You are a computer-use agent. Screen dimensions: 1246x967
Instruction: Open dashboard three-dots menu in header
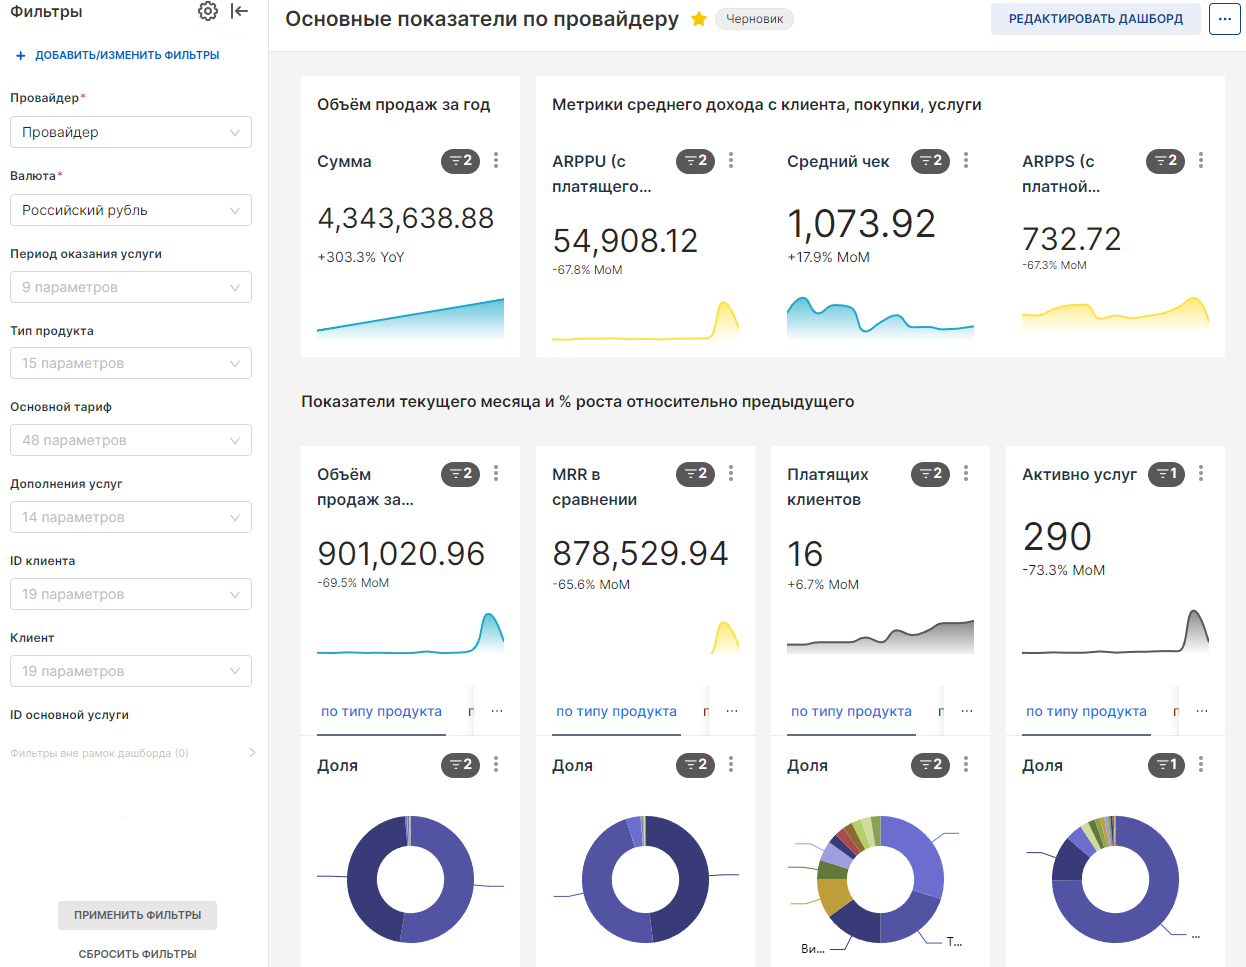pos(1224,19)
